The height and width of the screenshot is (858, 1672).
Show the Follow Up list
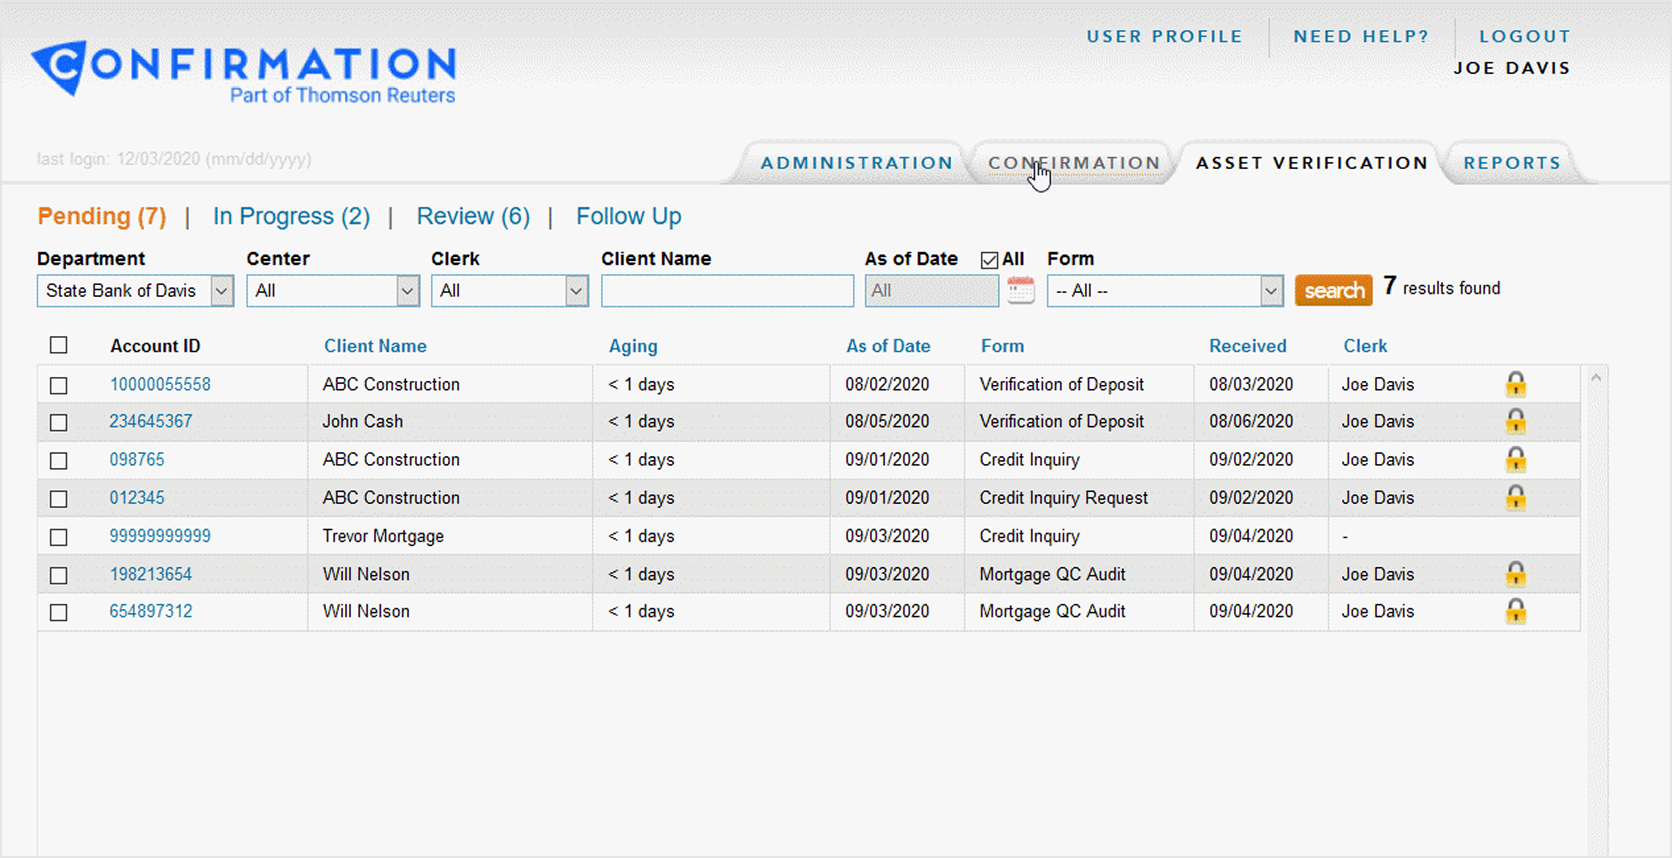coord(628,216)
